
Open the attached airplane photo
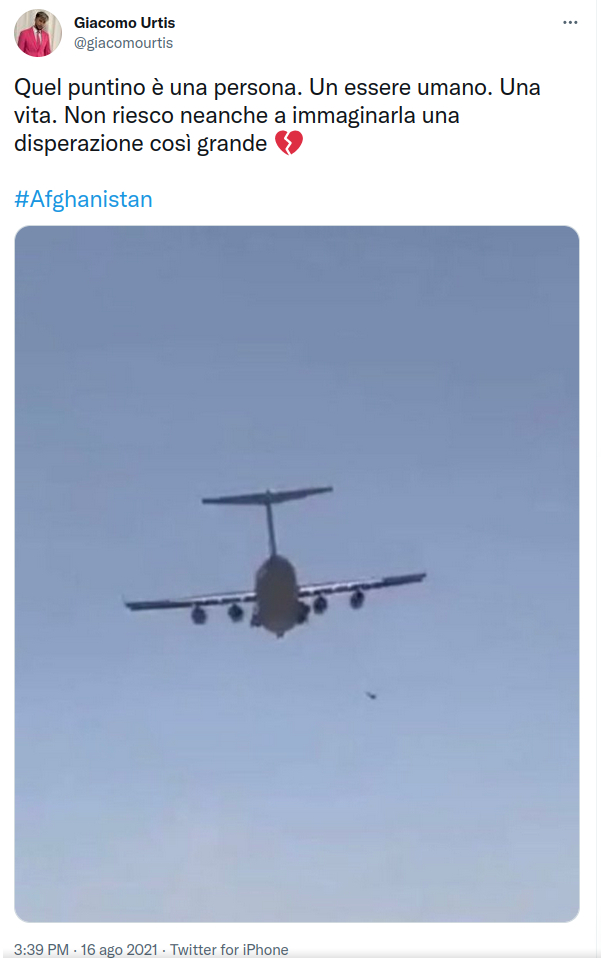pyautogui.click(x=297, y=574)
